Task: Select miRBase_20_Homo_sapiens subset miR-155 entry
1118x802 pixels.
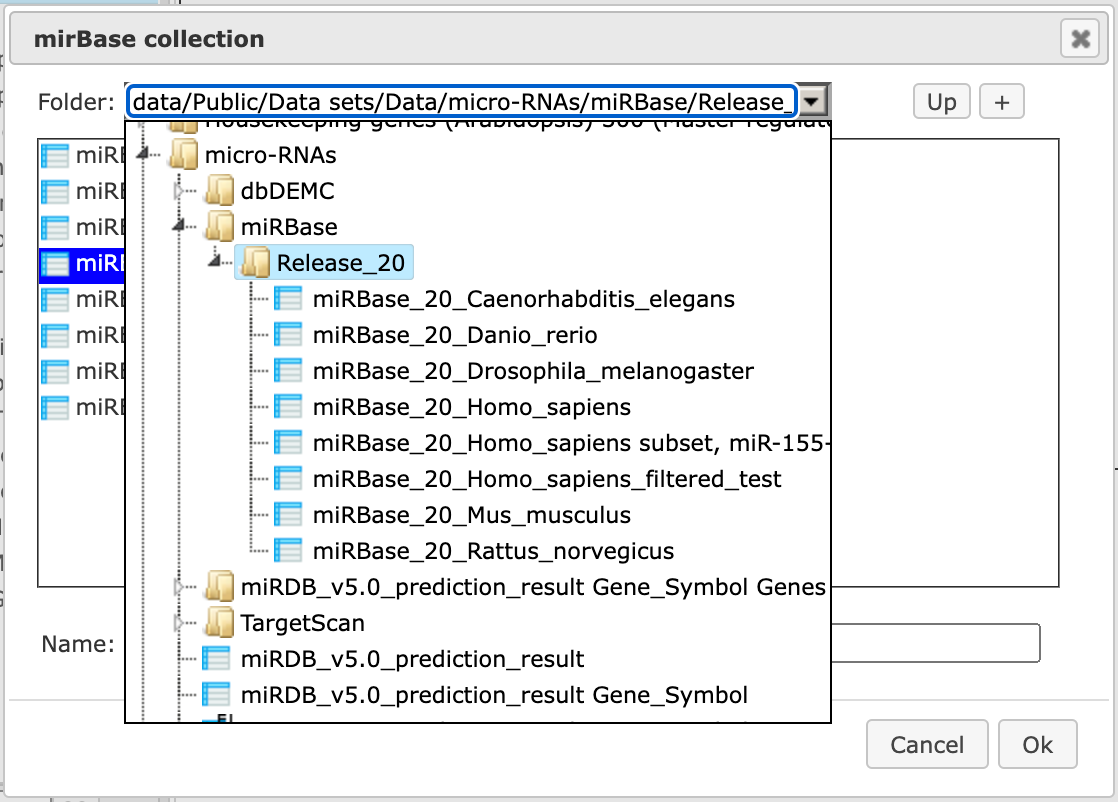Action: tap(571, 443)
